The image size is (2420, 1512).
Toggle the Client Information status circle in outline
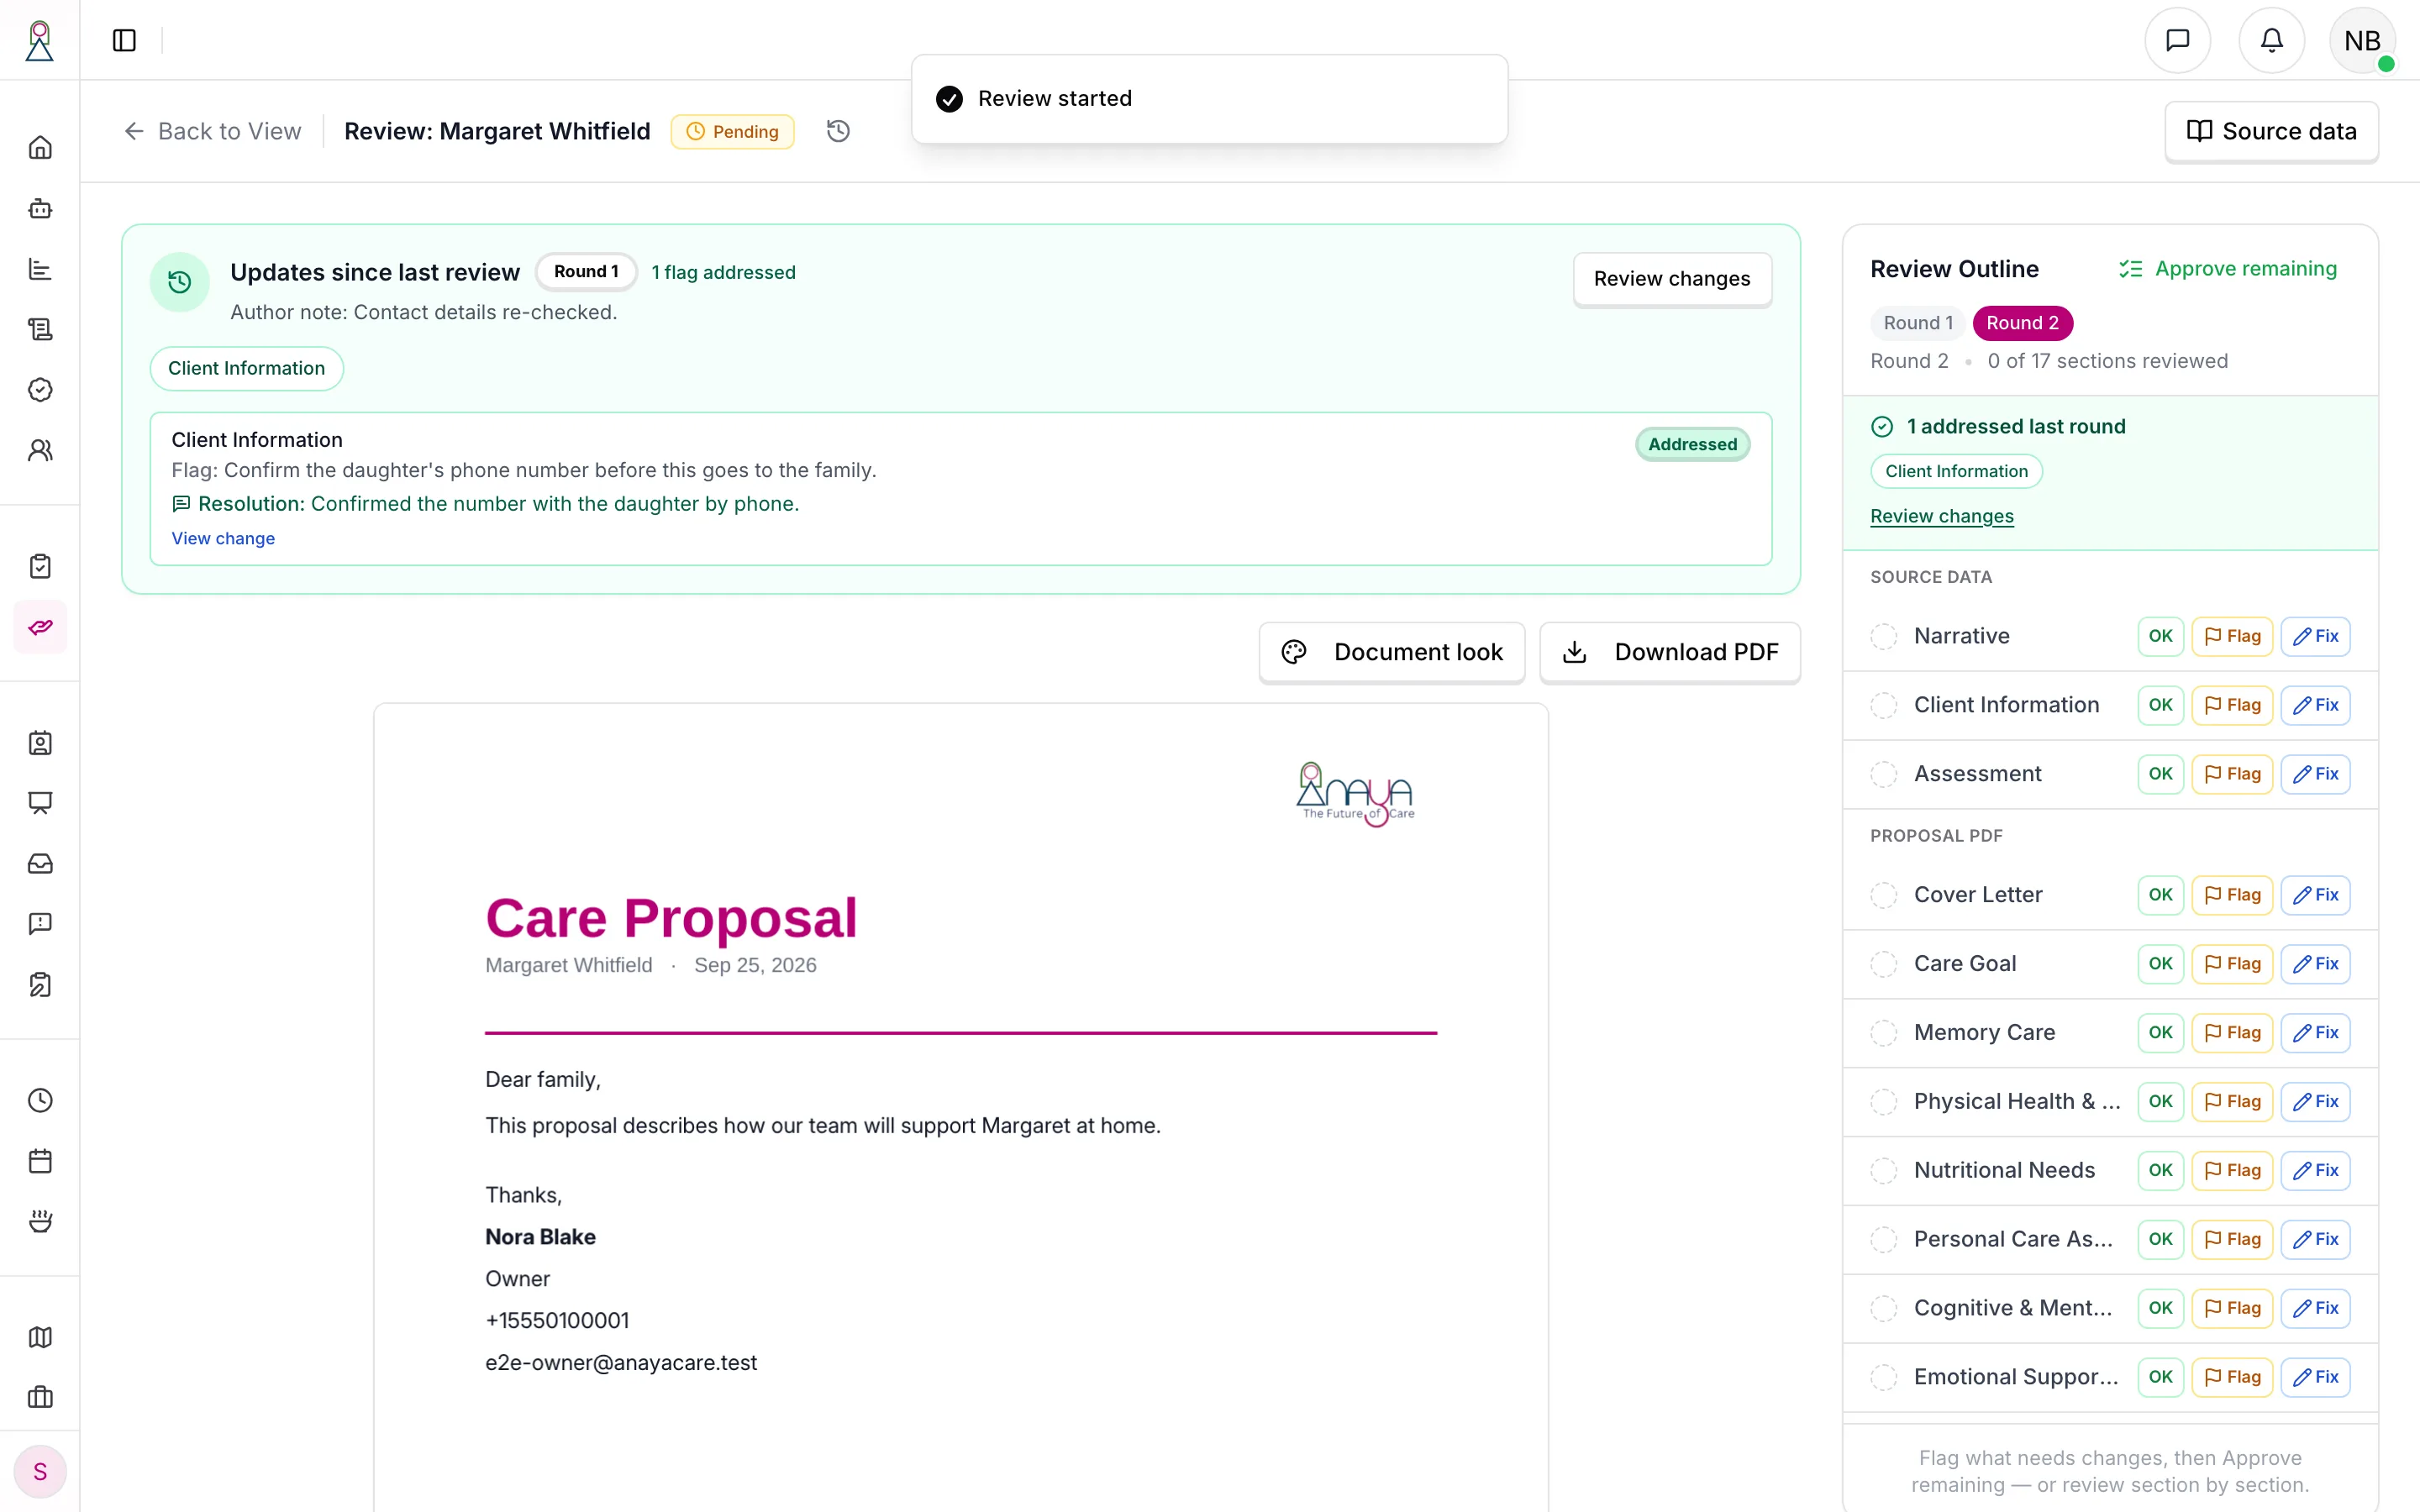1884,705
